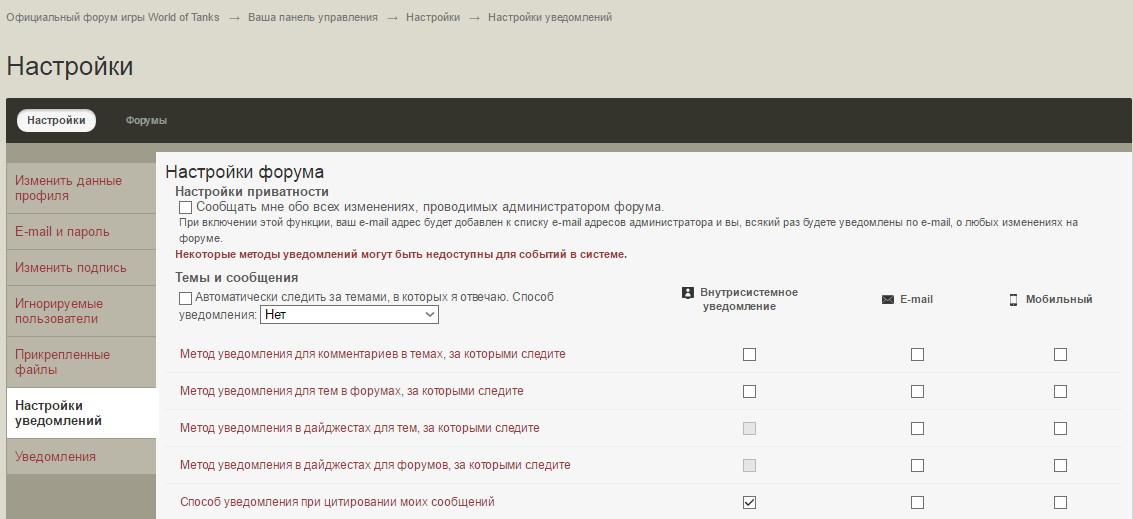
Task: Check e-mail option for topic digests
Action: pyautogui.click(x=917, y=428)
